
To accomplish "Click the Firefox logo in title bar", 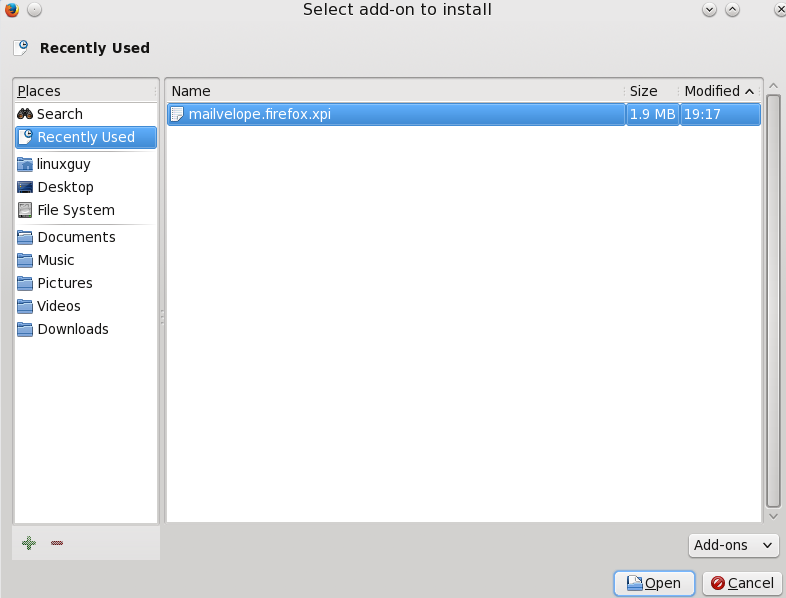I will pyautogui.click(x=12, y=10).
